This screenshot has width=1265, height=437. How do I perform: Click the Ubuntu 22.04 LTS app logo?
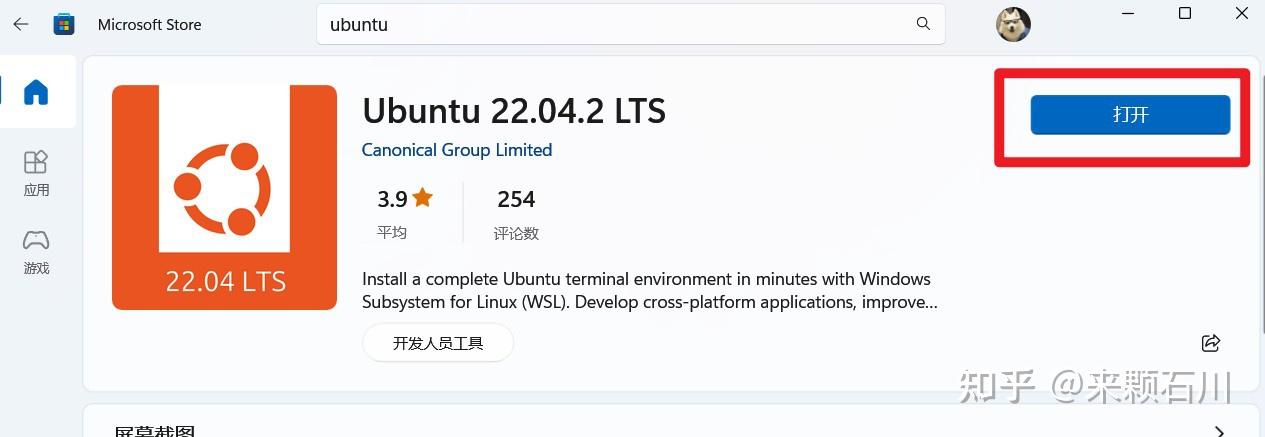pyautogui.click(x=224, y=197)
